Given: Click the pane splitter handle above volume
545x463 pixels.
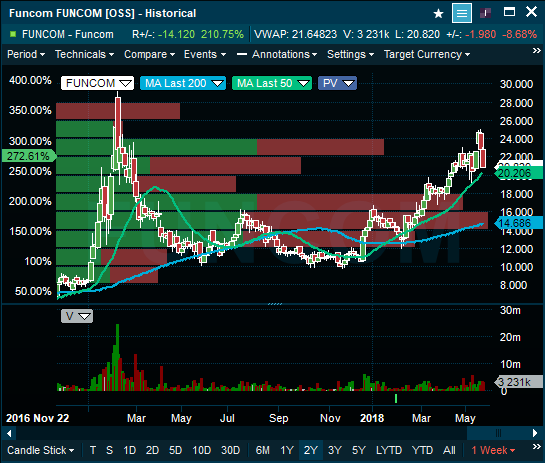Looking at the screenshot, I should (x=275, y=304).
